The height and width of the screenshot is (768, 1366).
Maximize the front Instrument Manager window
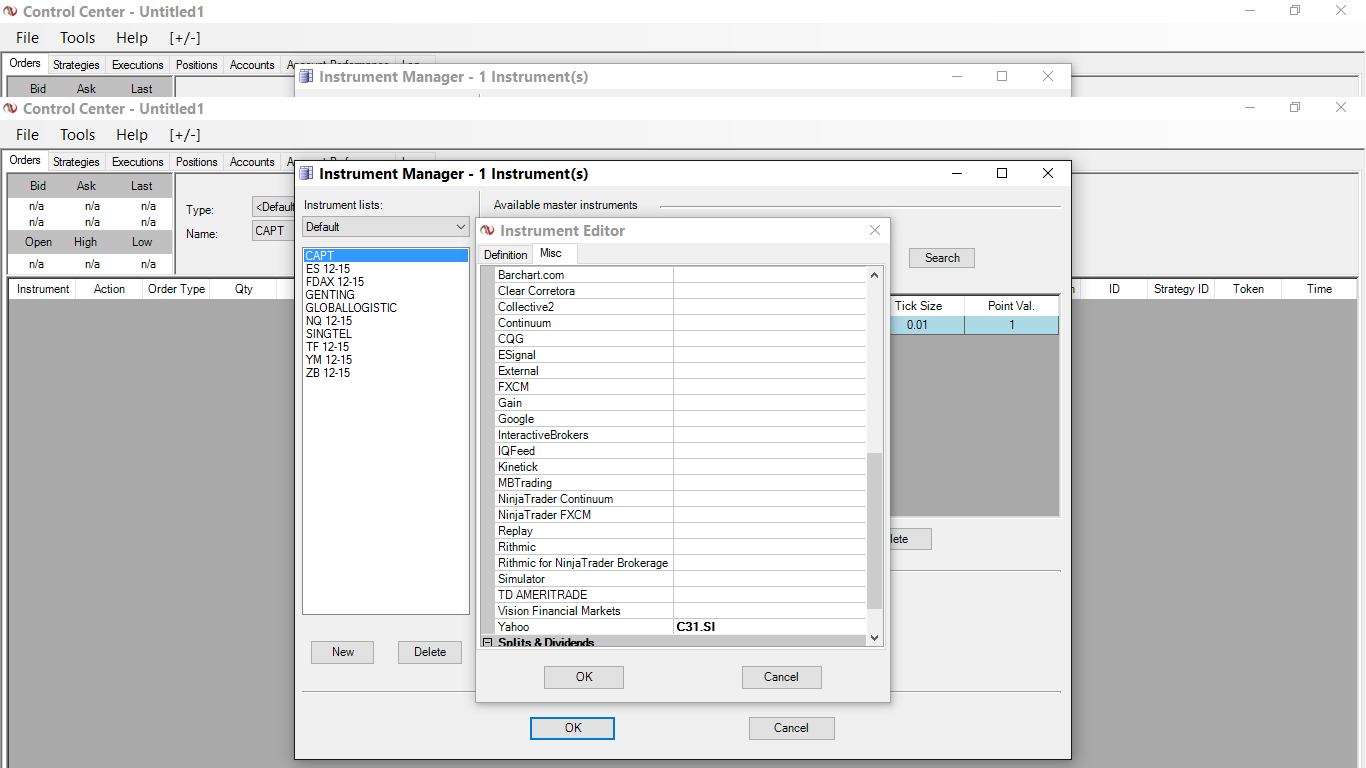(x=1002, y=173)
